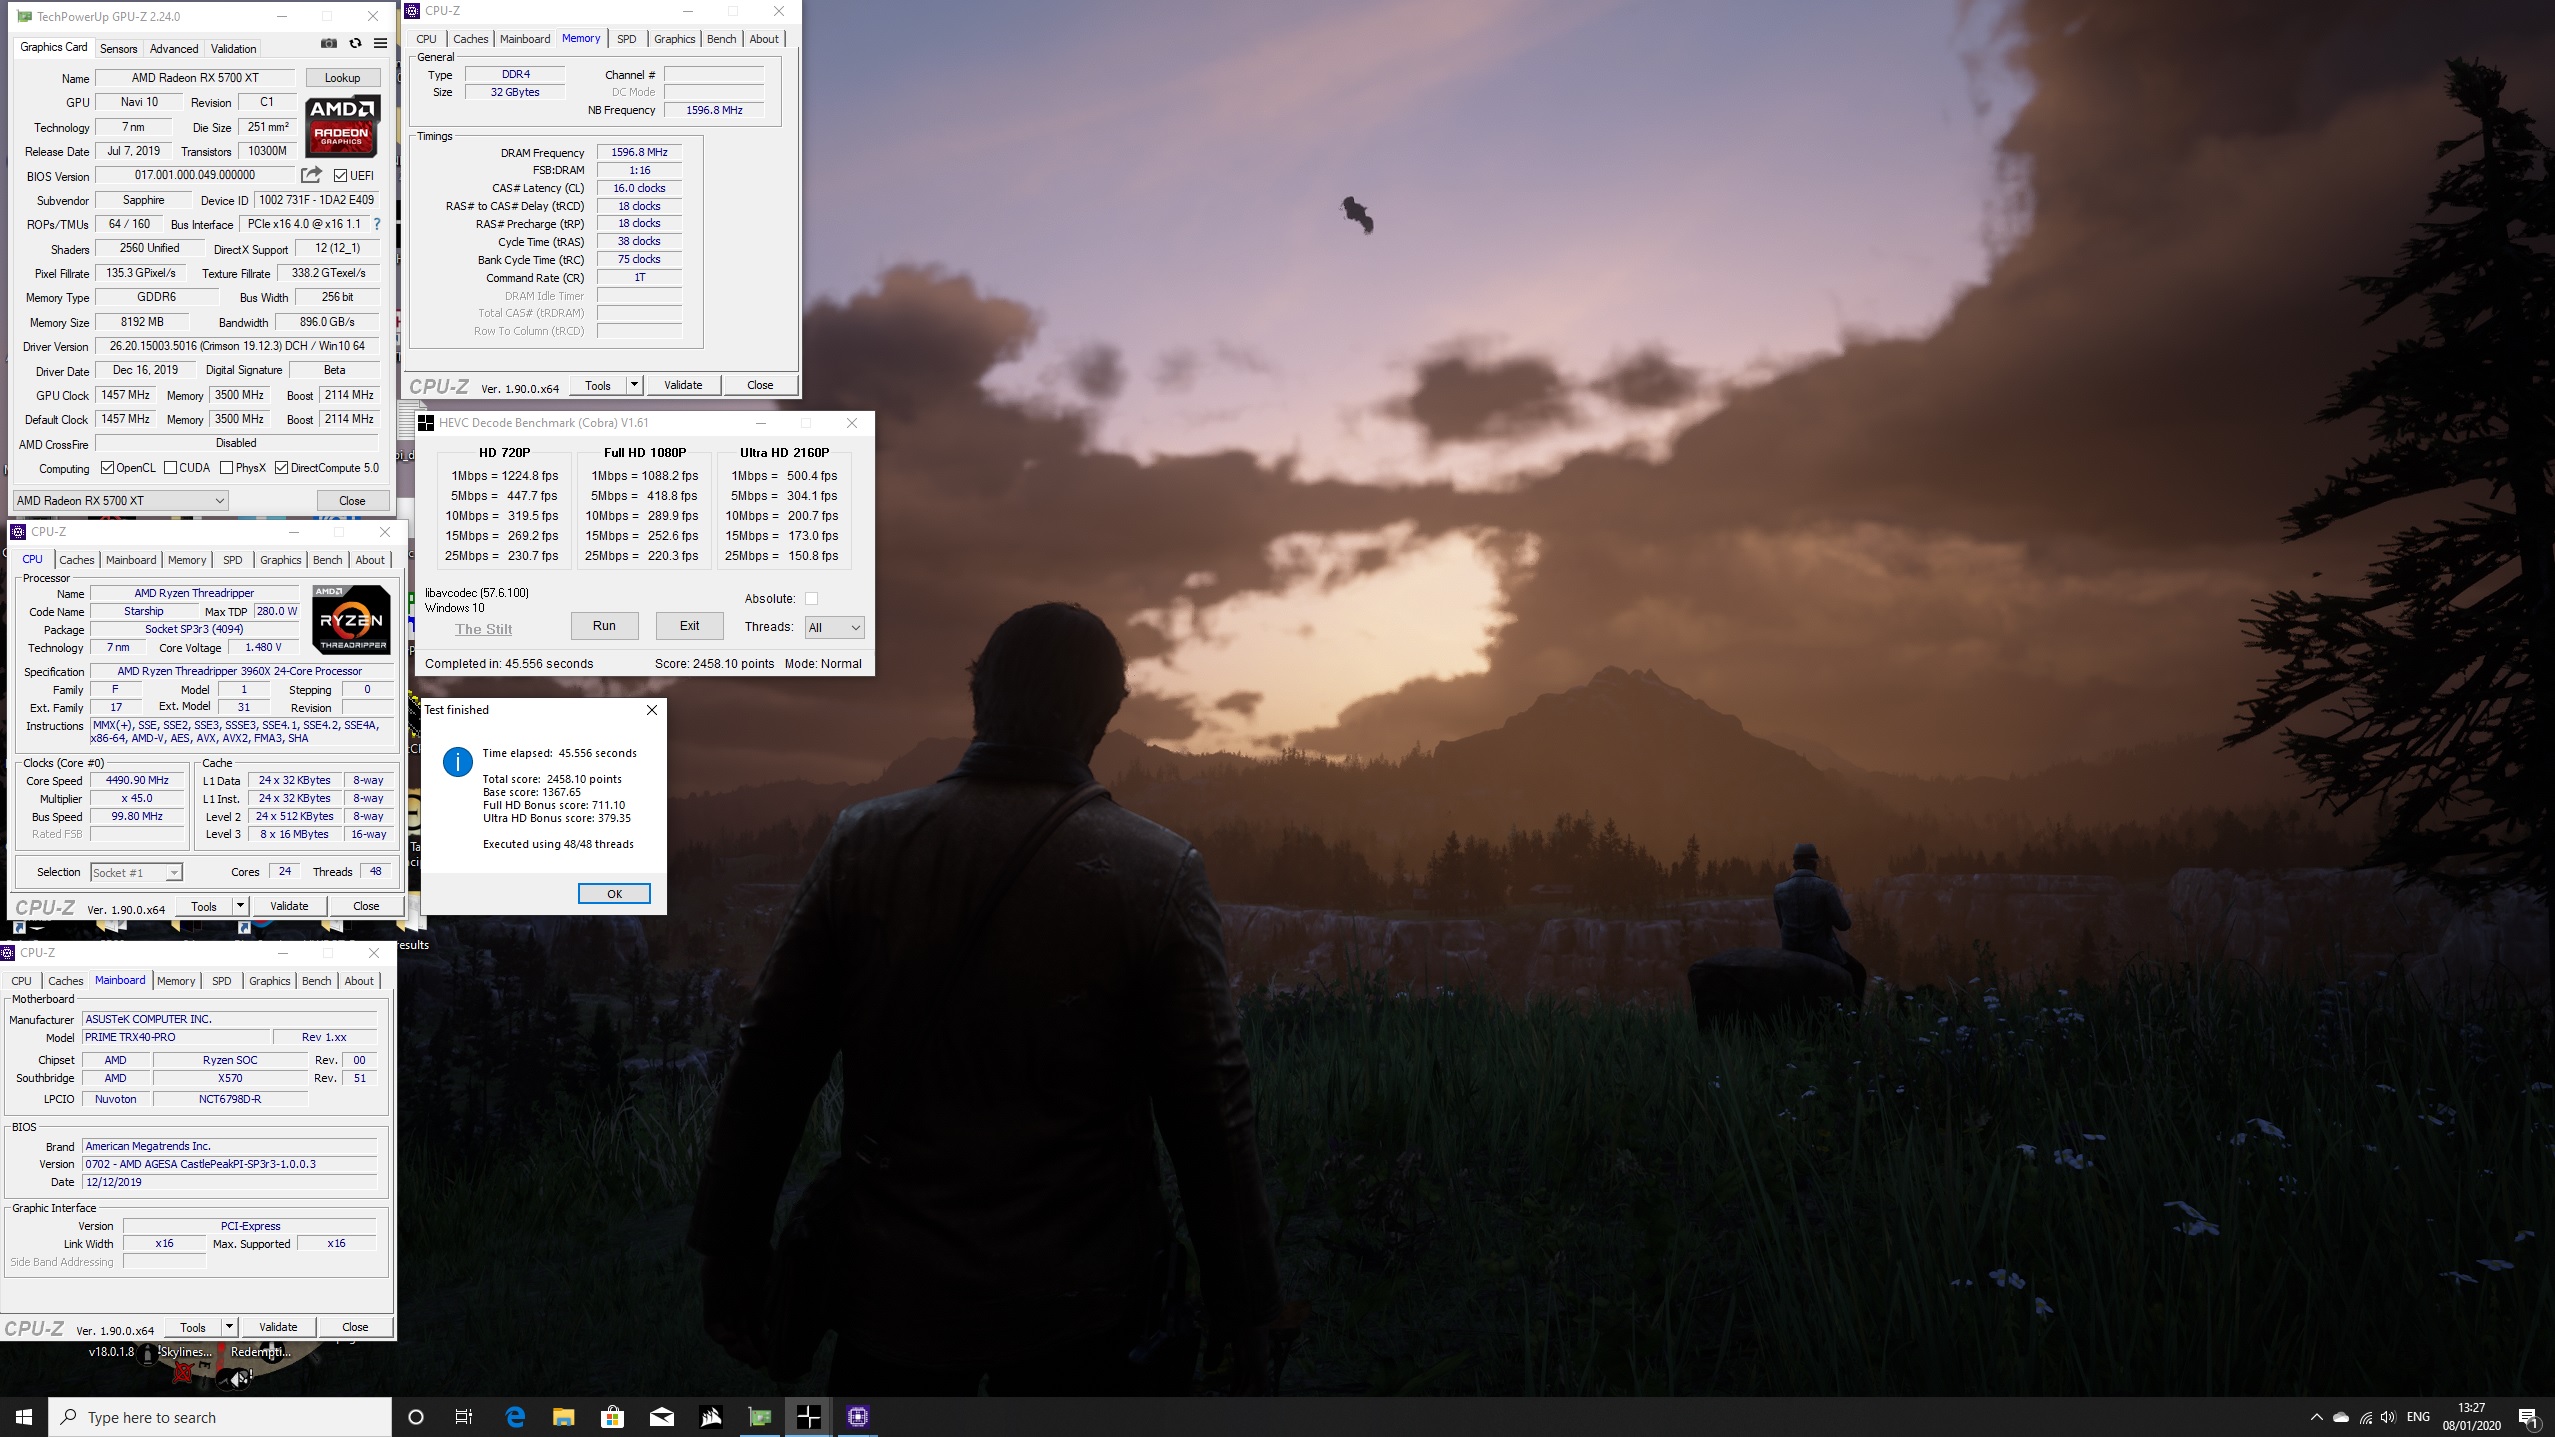The width and height of the screenshot is (2555, 1437).
Task: Expand Tools arrow in CPU-Z Mainboard window
Action: [x=228, y=1327]
